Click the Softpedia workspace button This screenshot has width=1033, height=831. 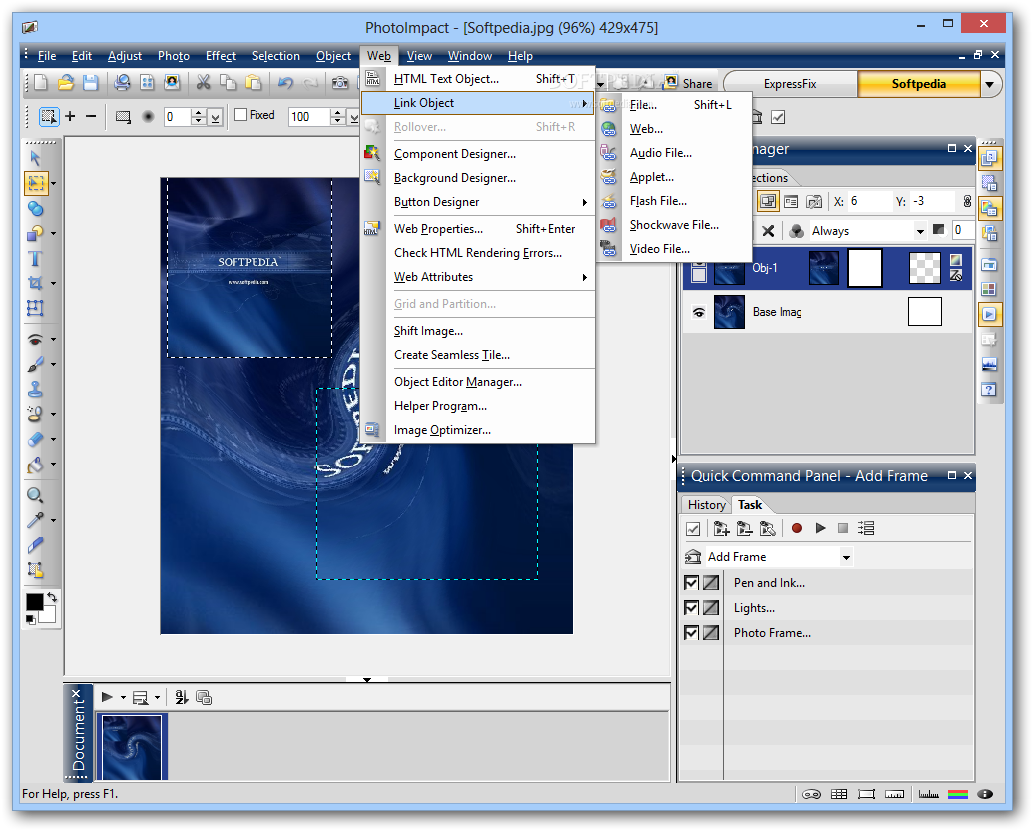click(x=918, y=84)
